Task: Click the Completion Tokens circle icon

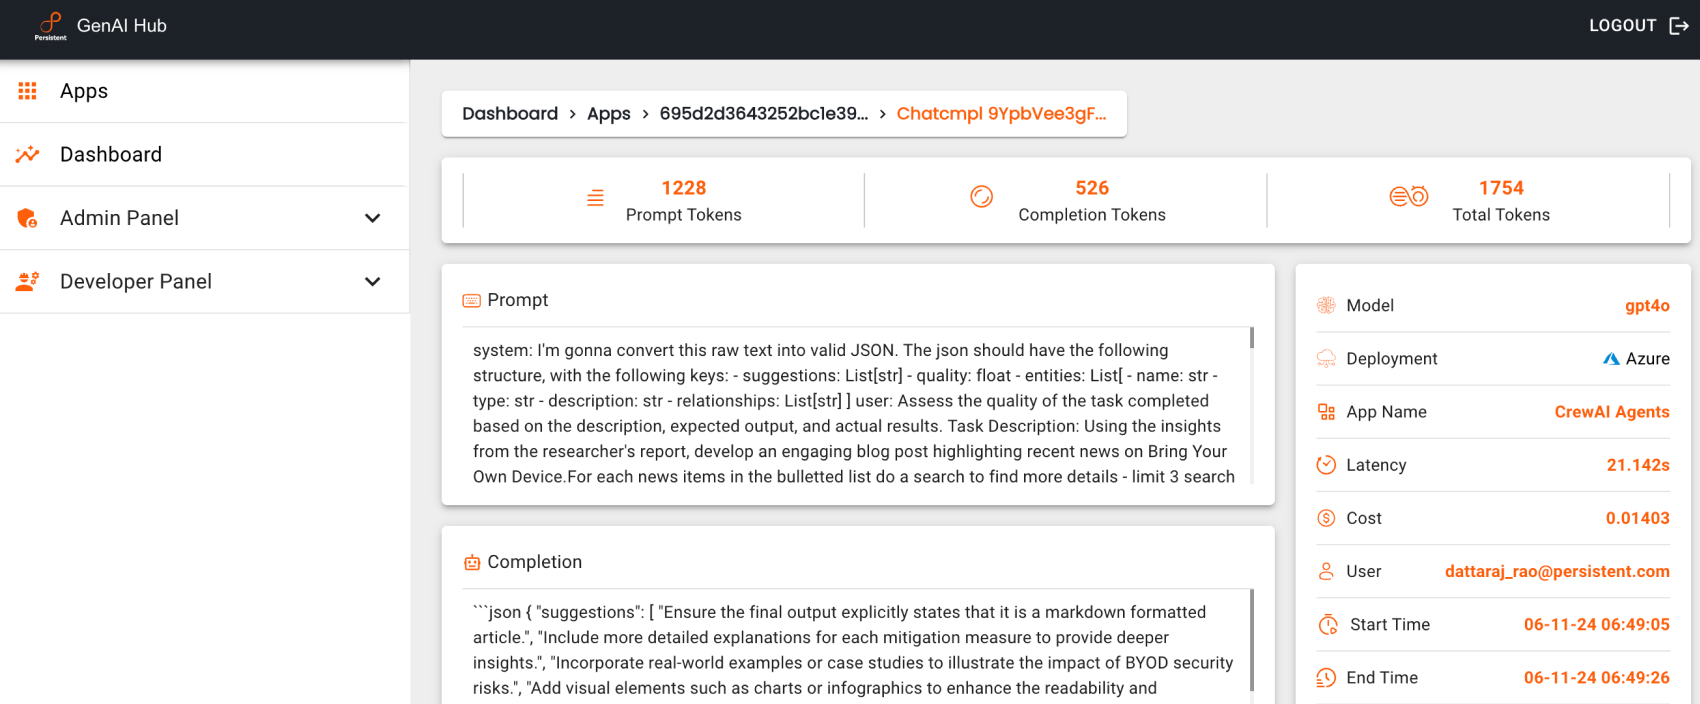Action: coord(982,197)
